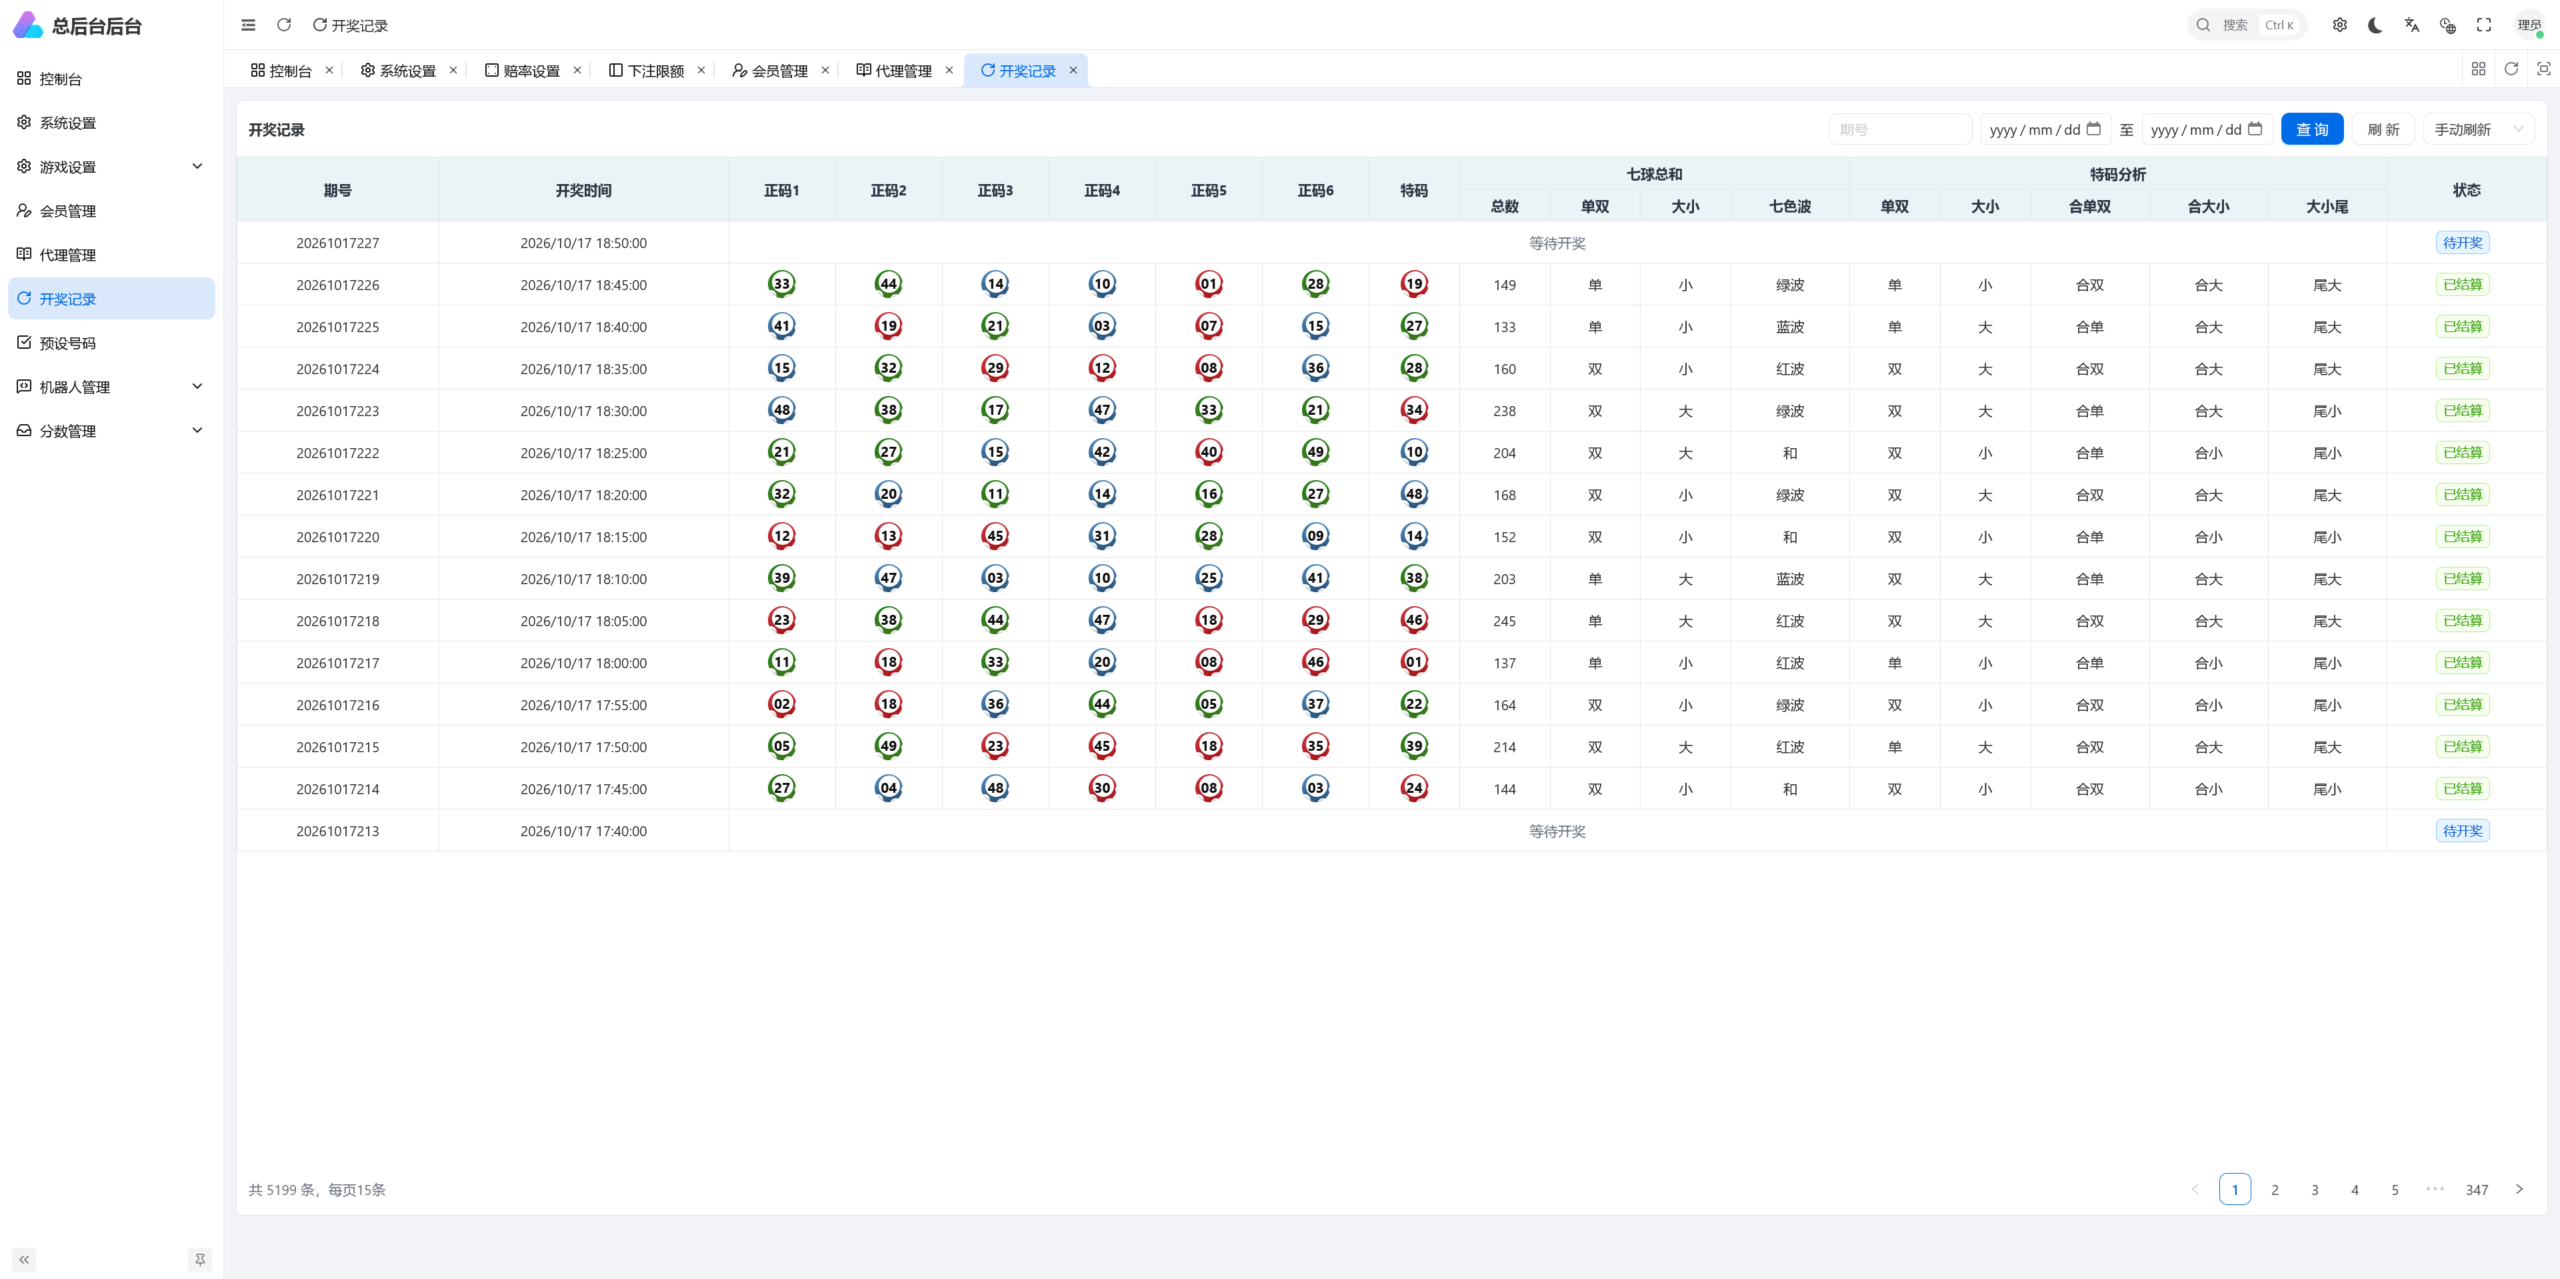The image size is (2560, 1279).
Task: Go to page 2
Action: click(2275, 1189)
